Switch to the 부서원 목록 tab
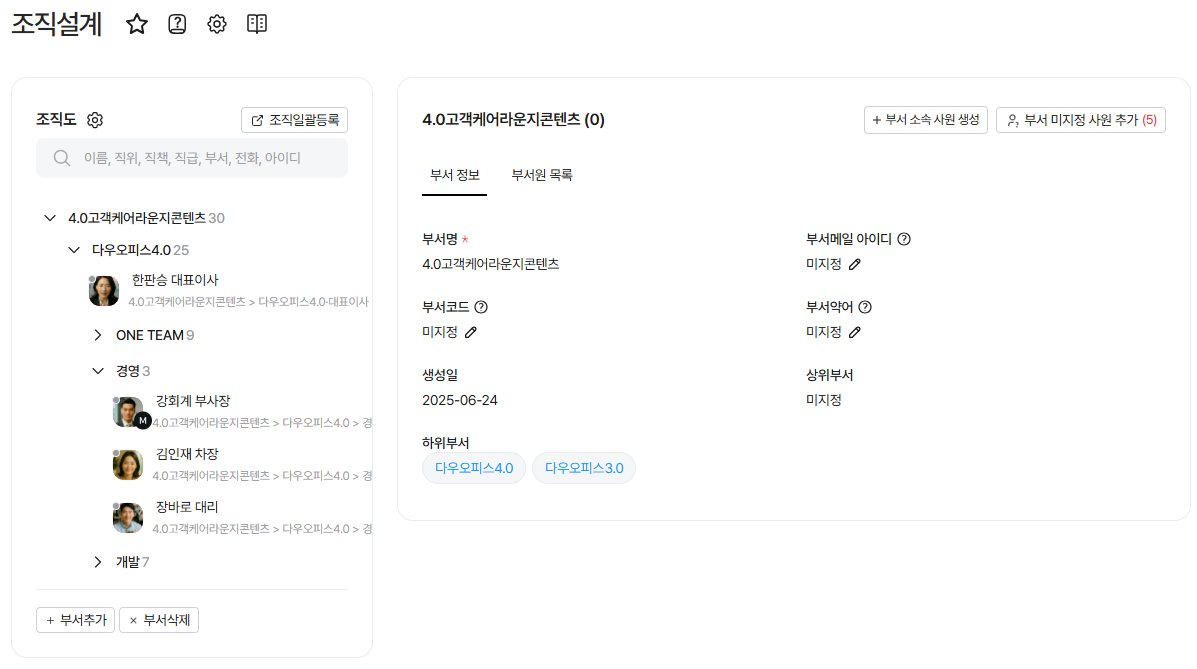The height and width of the screenshot is (669, 1197). point(541,175)
